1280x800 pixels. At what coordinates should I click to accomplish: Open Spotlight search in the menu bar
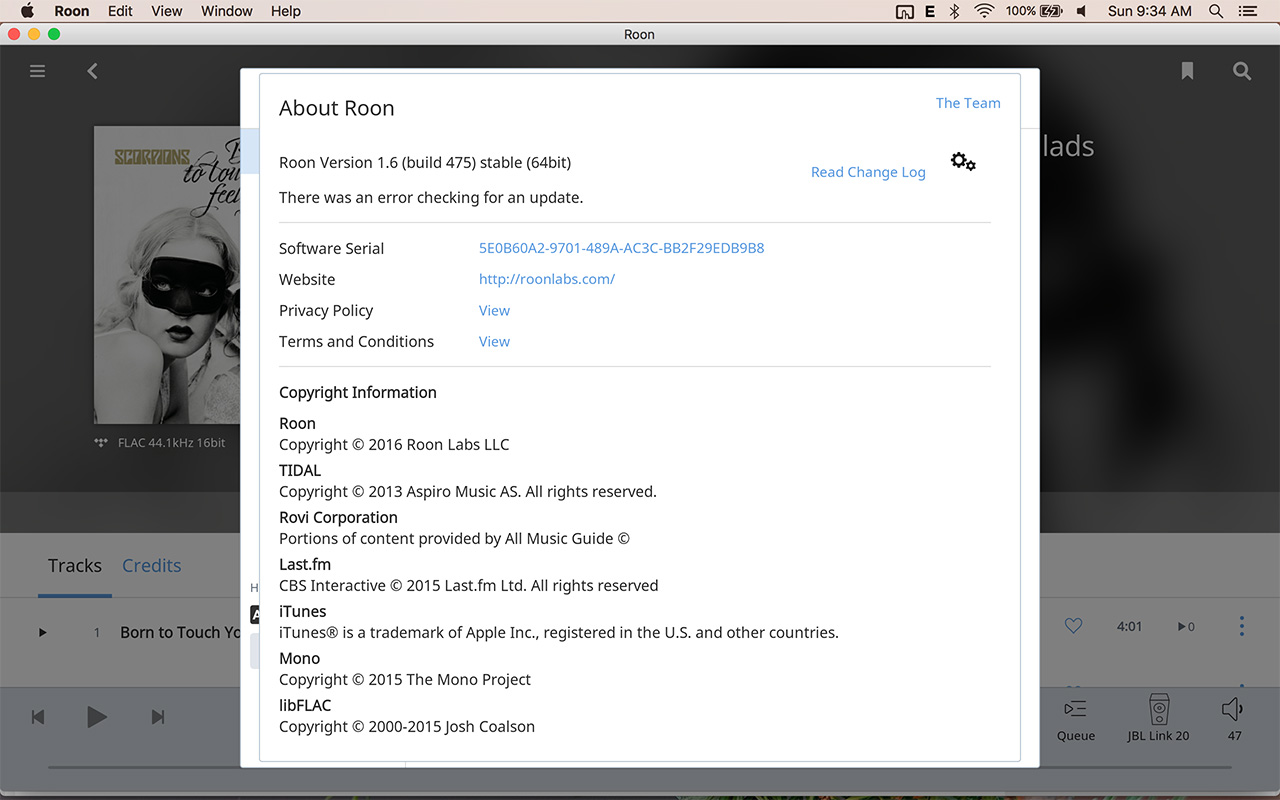pos(1216,11)
